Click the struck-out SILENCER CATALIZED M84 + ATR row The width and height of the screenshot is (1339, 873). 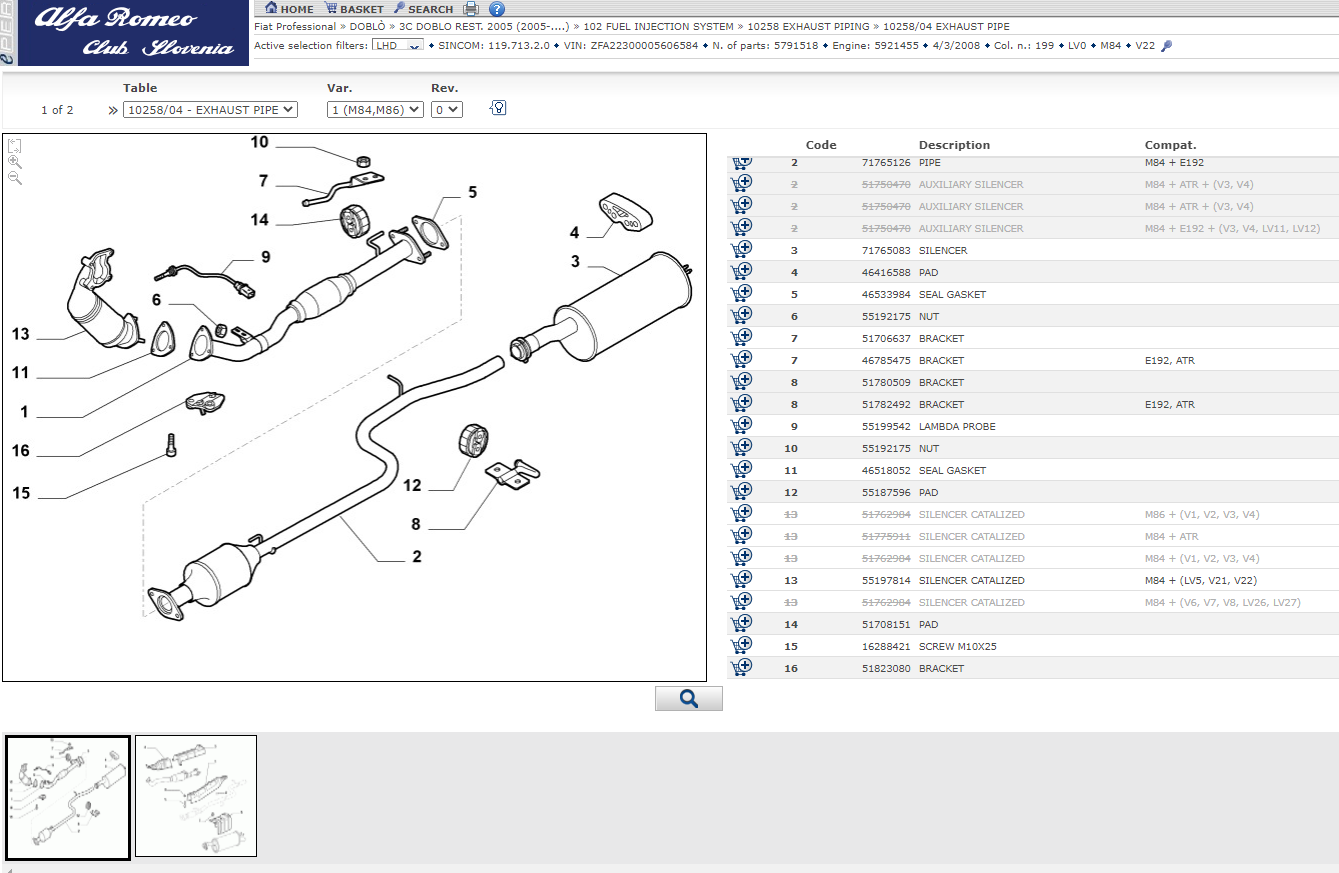pyautogui.click(x=1033, y=536)
